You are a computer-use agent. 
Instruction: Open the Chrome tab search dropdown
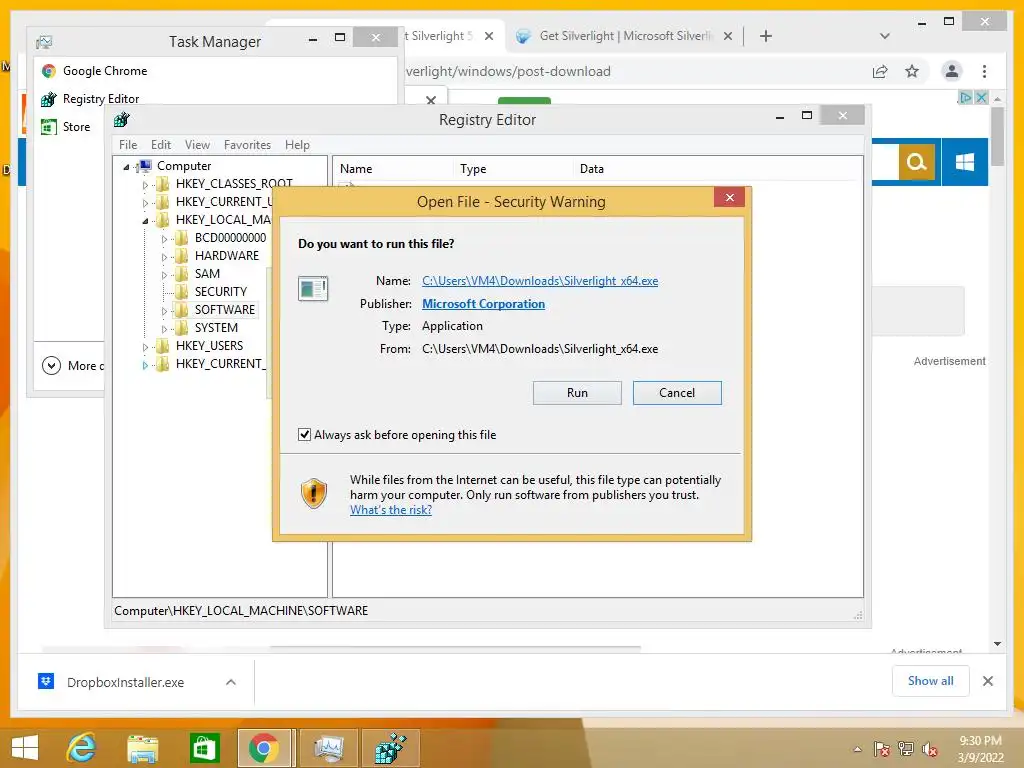884,36
